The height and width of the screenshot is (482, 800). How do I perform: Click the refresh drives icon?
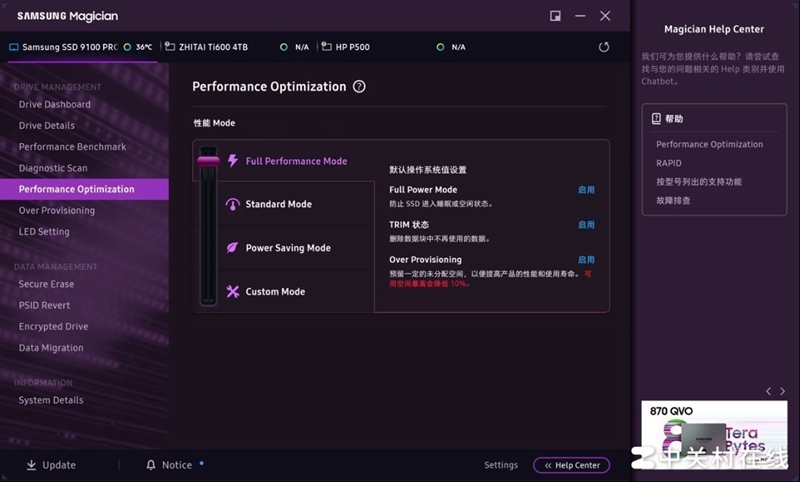(x=604, y=47)
